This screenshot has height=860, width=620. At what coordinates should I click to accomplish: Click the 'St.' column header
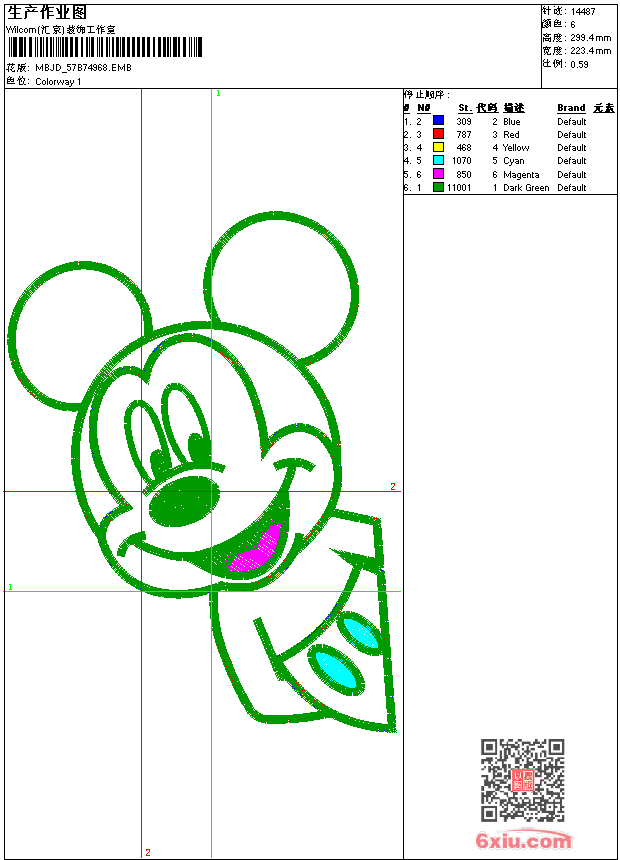[x=465, y=108]
